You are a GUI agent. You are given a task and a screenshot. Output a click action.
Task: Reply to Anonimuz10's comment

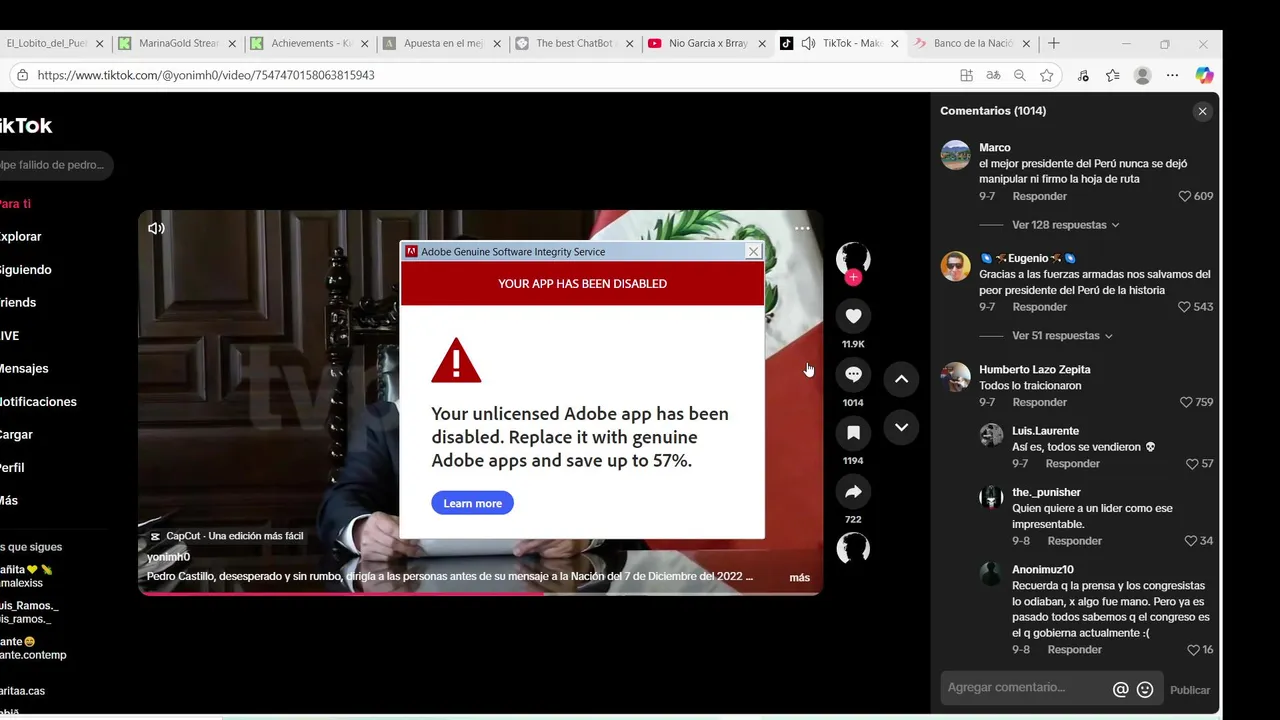pos(1074,650)
